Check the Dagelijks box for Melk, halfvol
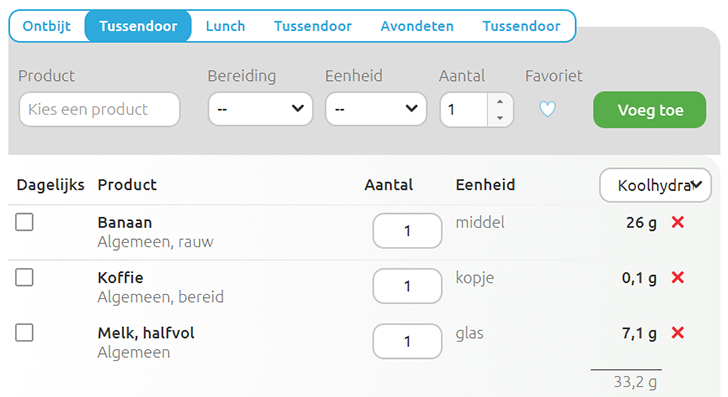728x397 pixels. click(x=24, y=332)
